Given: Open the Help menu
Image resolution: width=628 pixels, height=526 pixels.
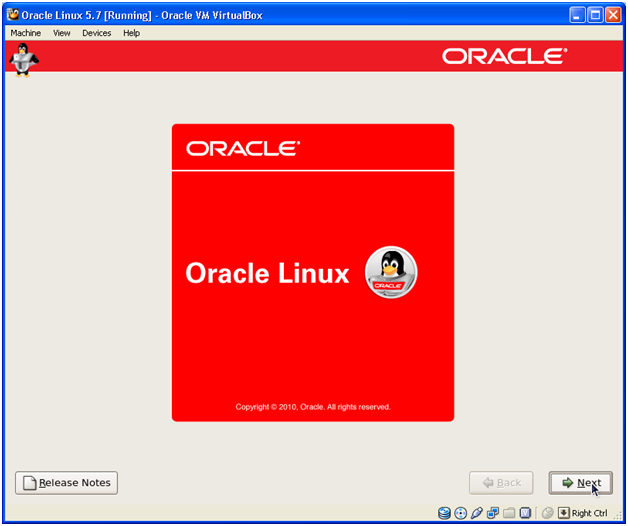Looking at the screenshot, I should [x=131, y=33].
